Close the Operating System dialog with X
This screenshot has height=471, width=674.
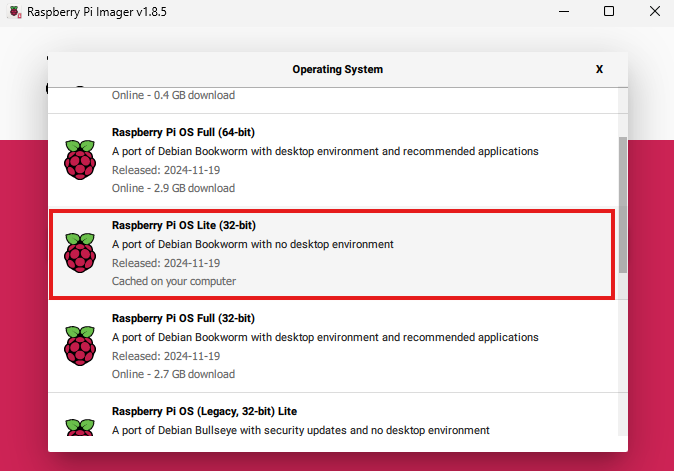(x=599, y=70)
